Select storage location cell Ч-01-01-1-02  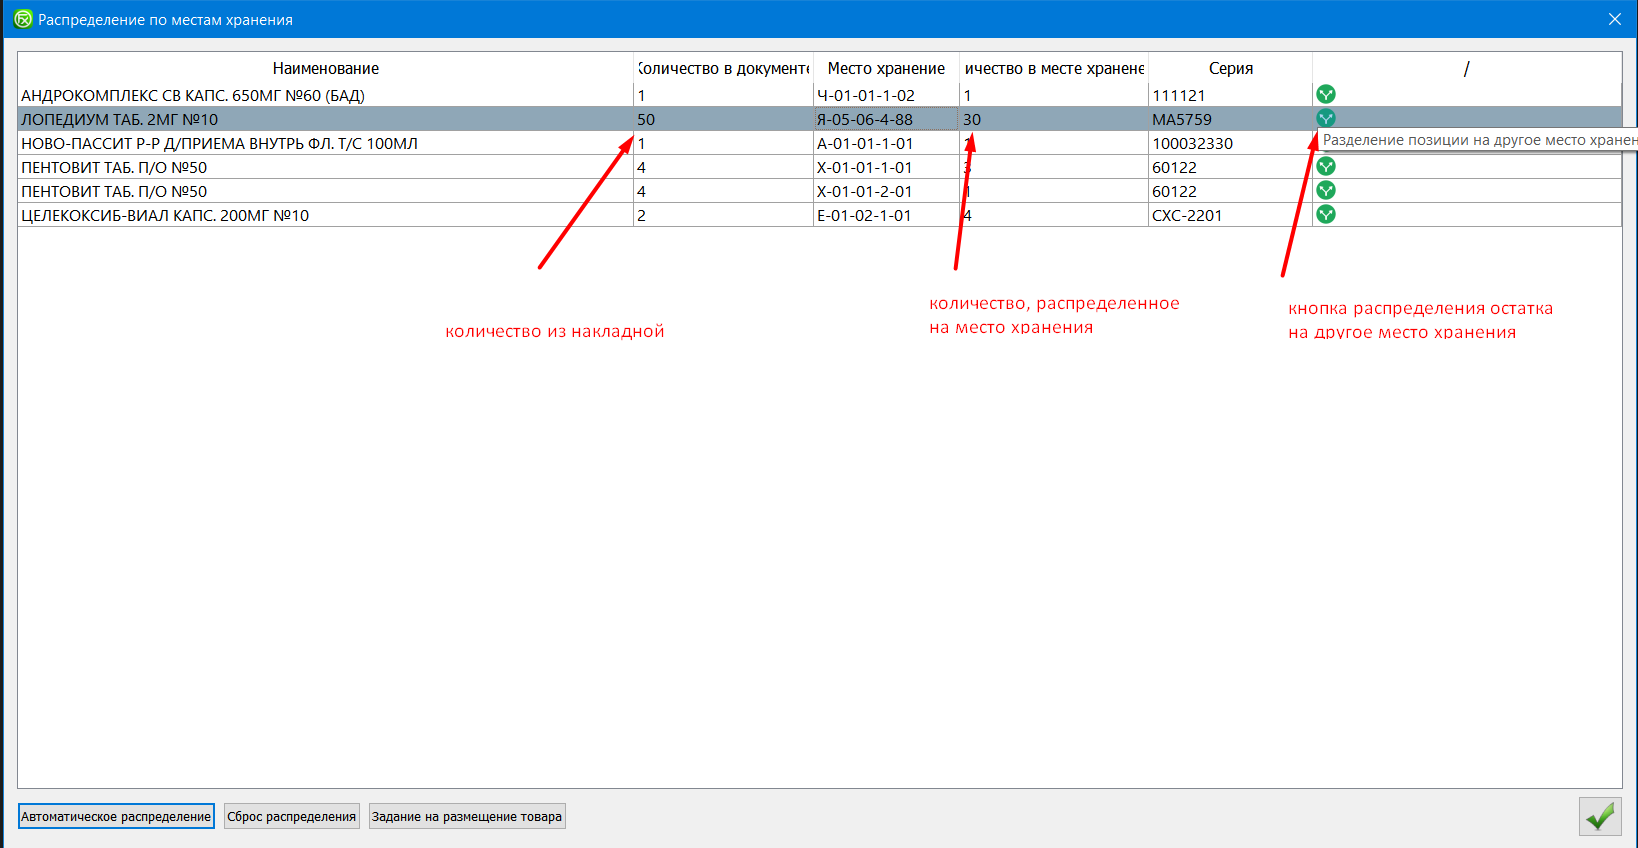point(866,96)
